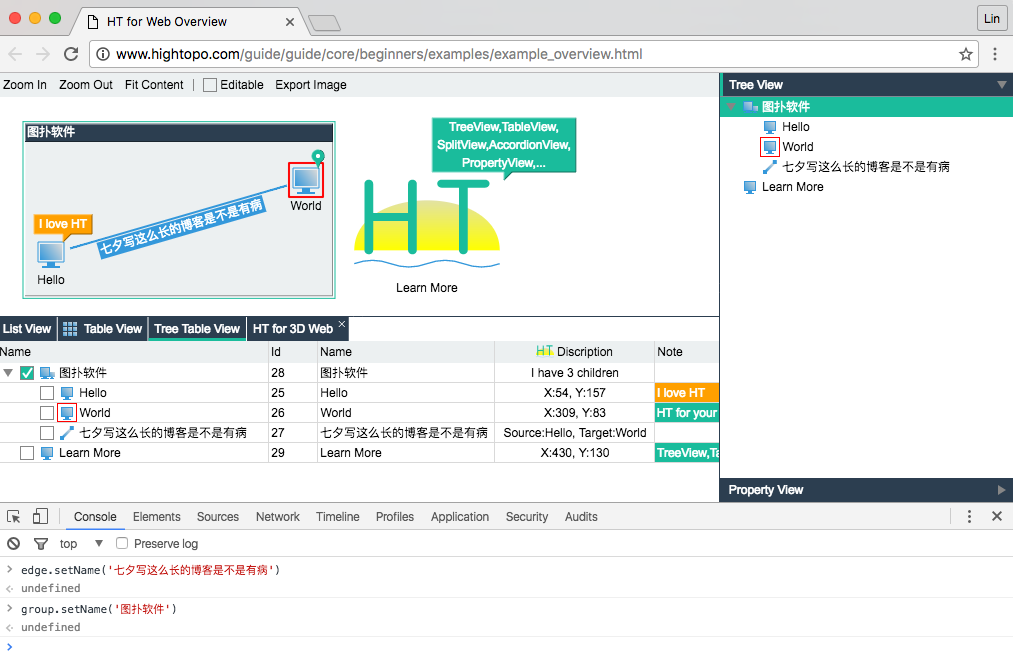The height and width of the screenshot is (658, 1013).
Task: Click the Zoom In button
Action: [x=25, y=85]
